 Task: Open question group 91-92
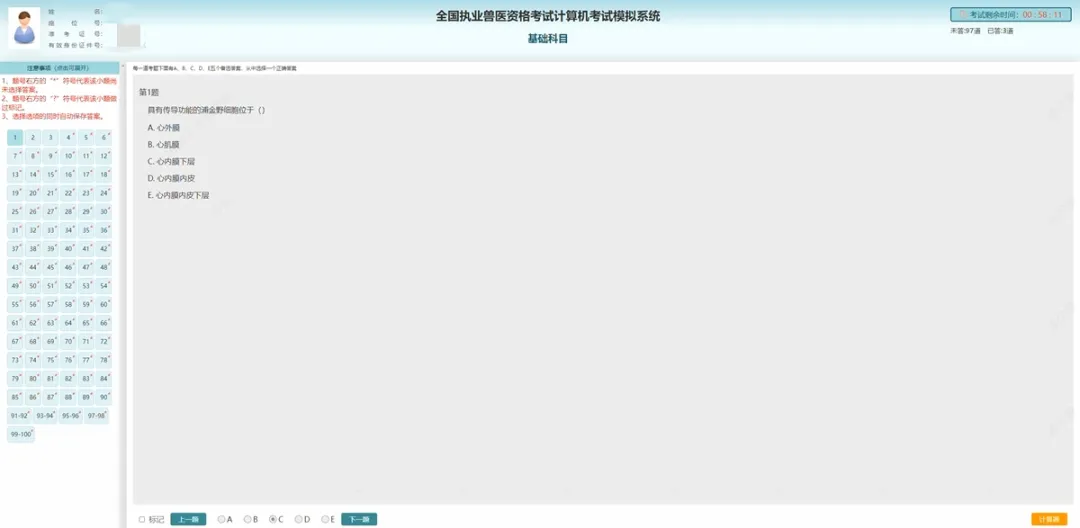click(19, 416)
